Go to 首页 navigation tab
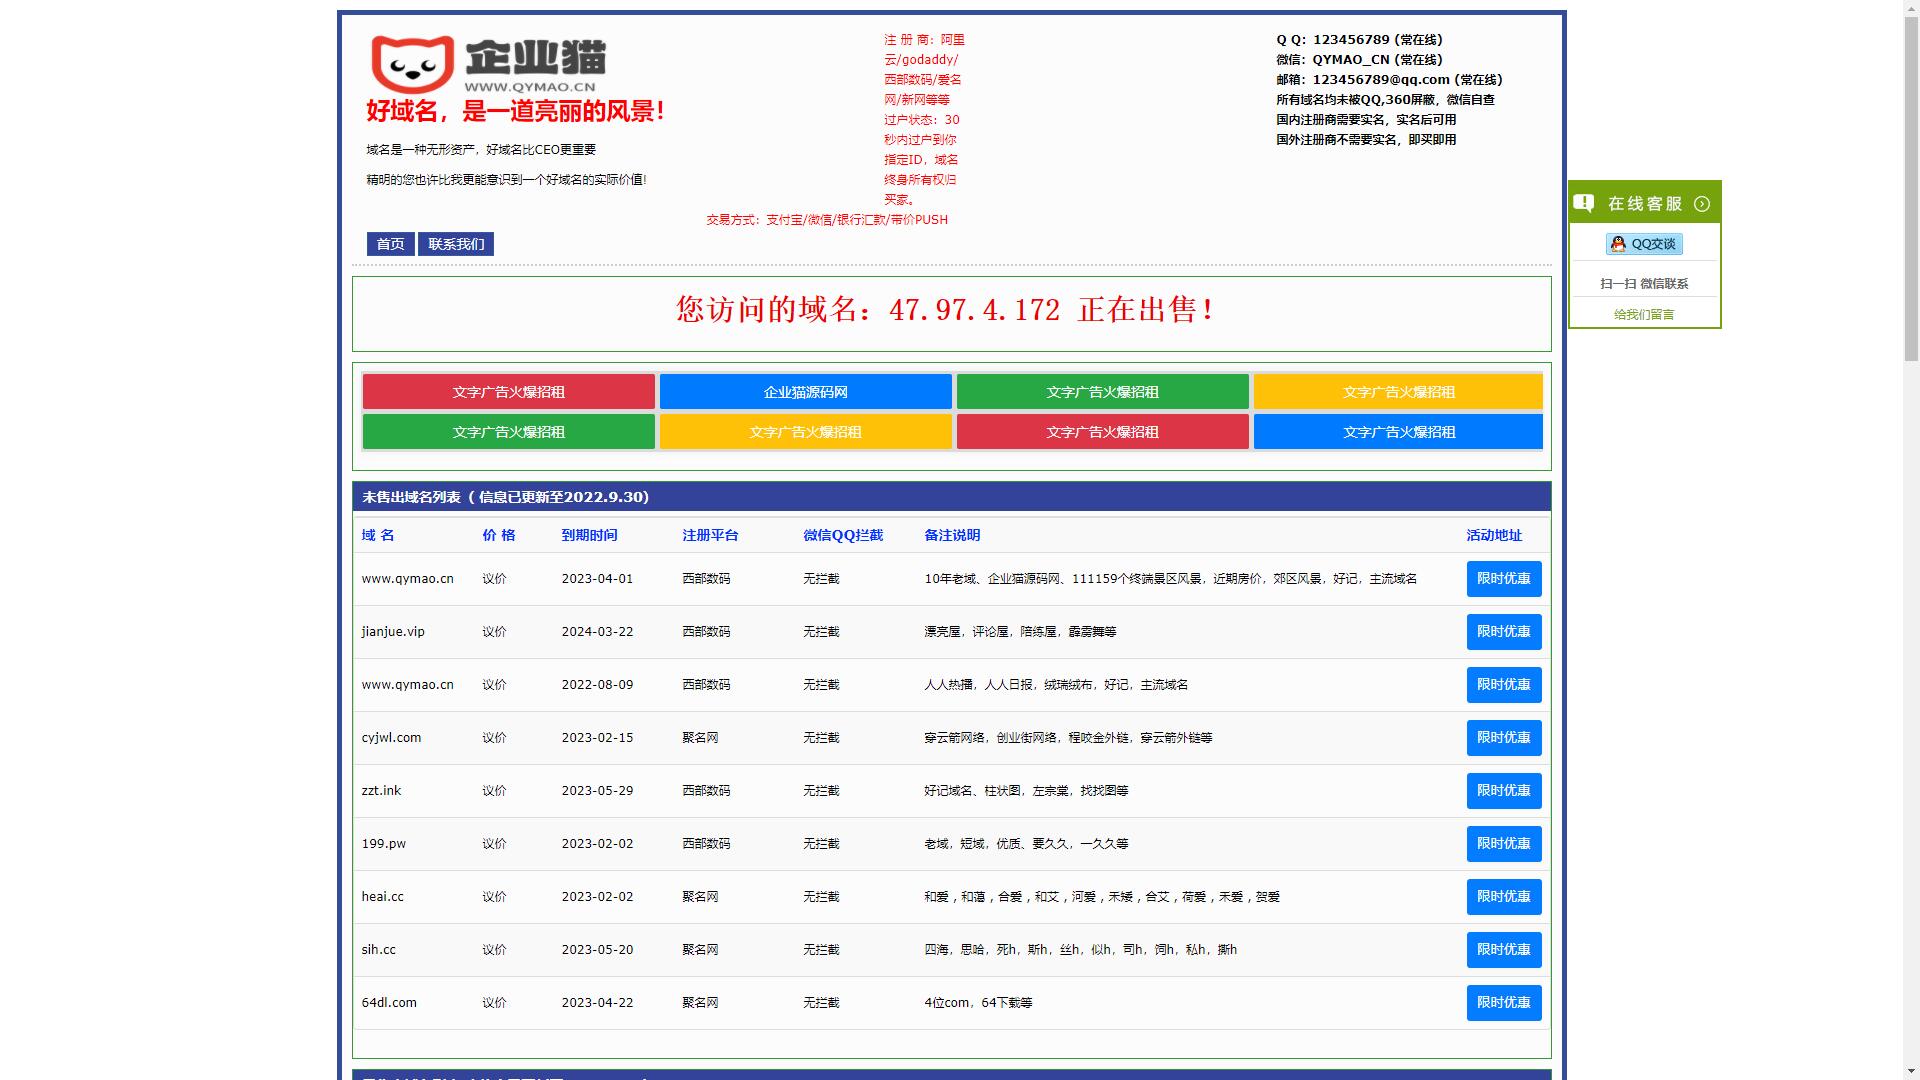 pyautogui.click(x=390, y=244)
